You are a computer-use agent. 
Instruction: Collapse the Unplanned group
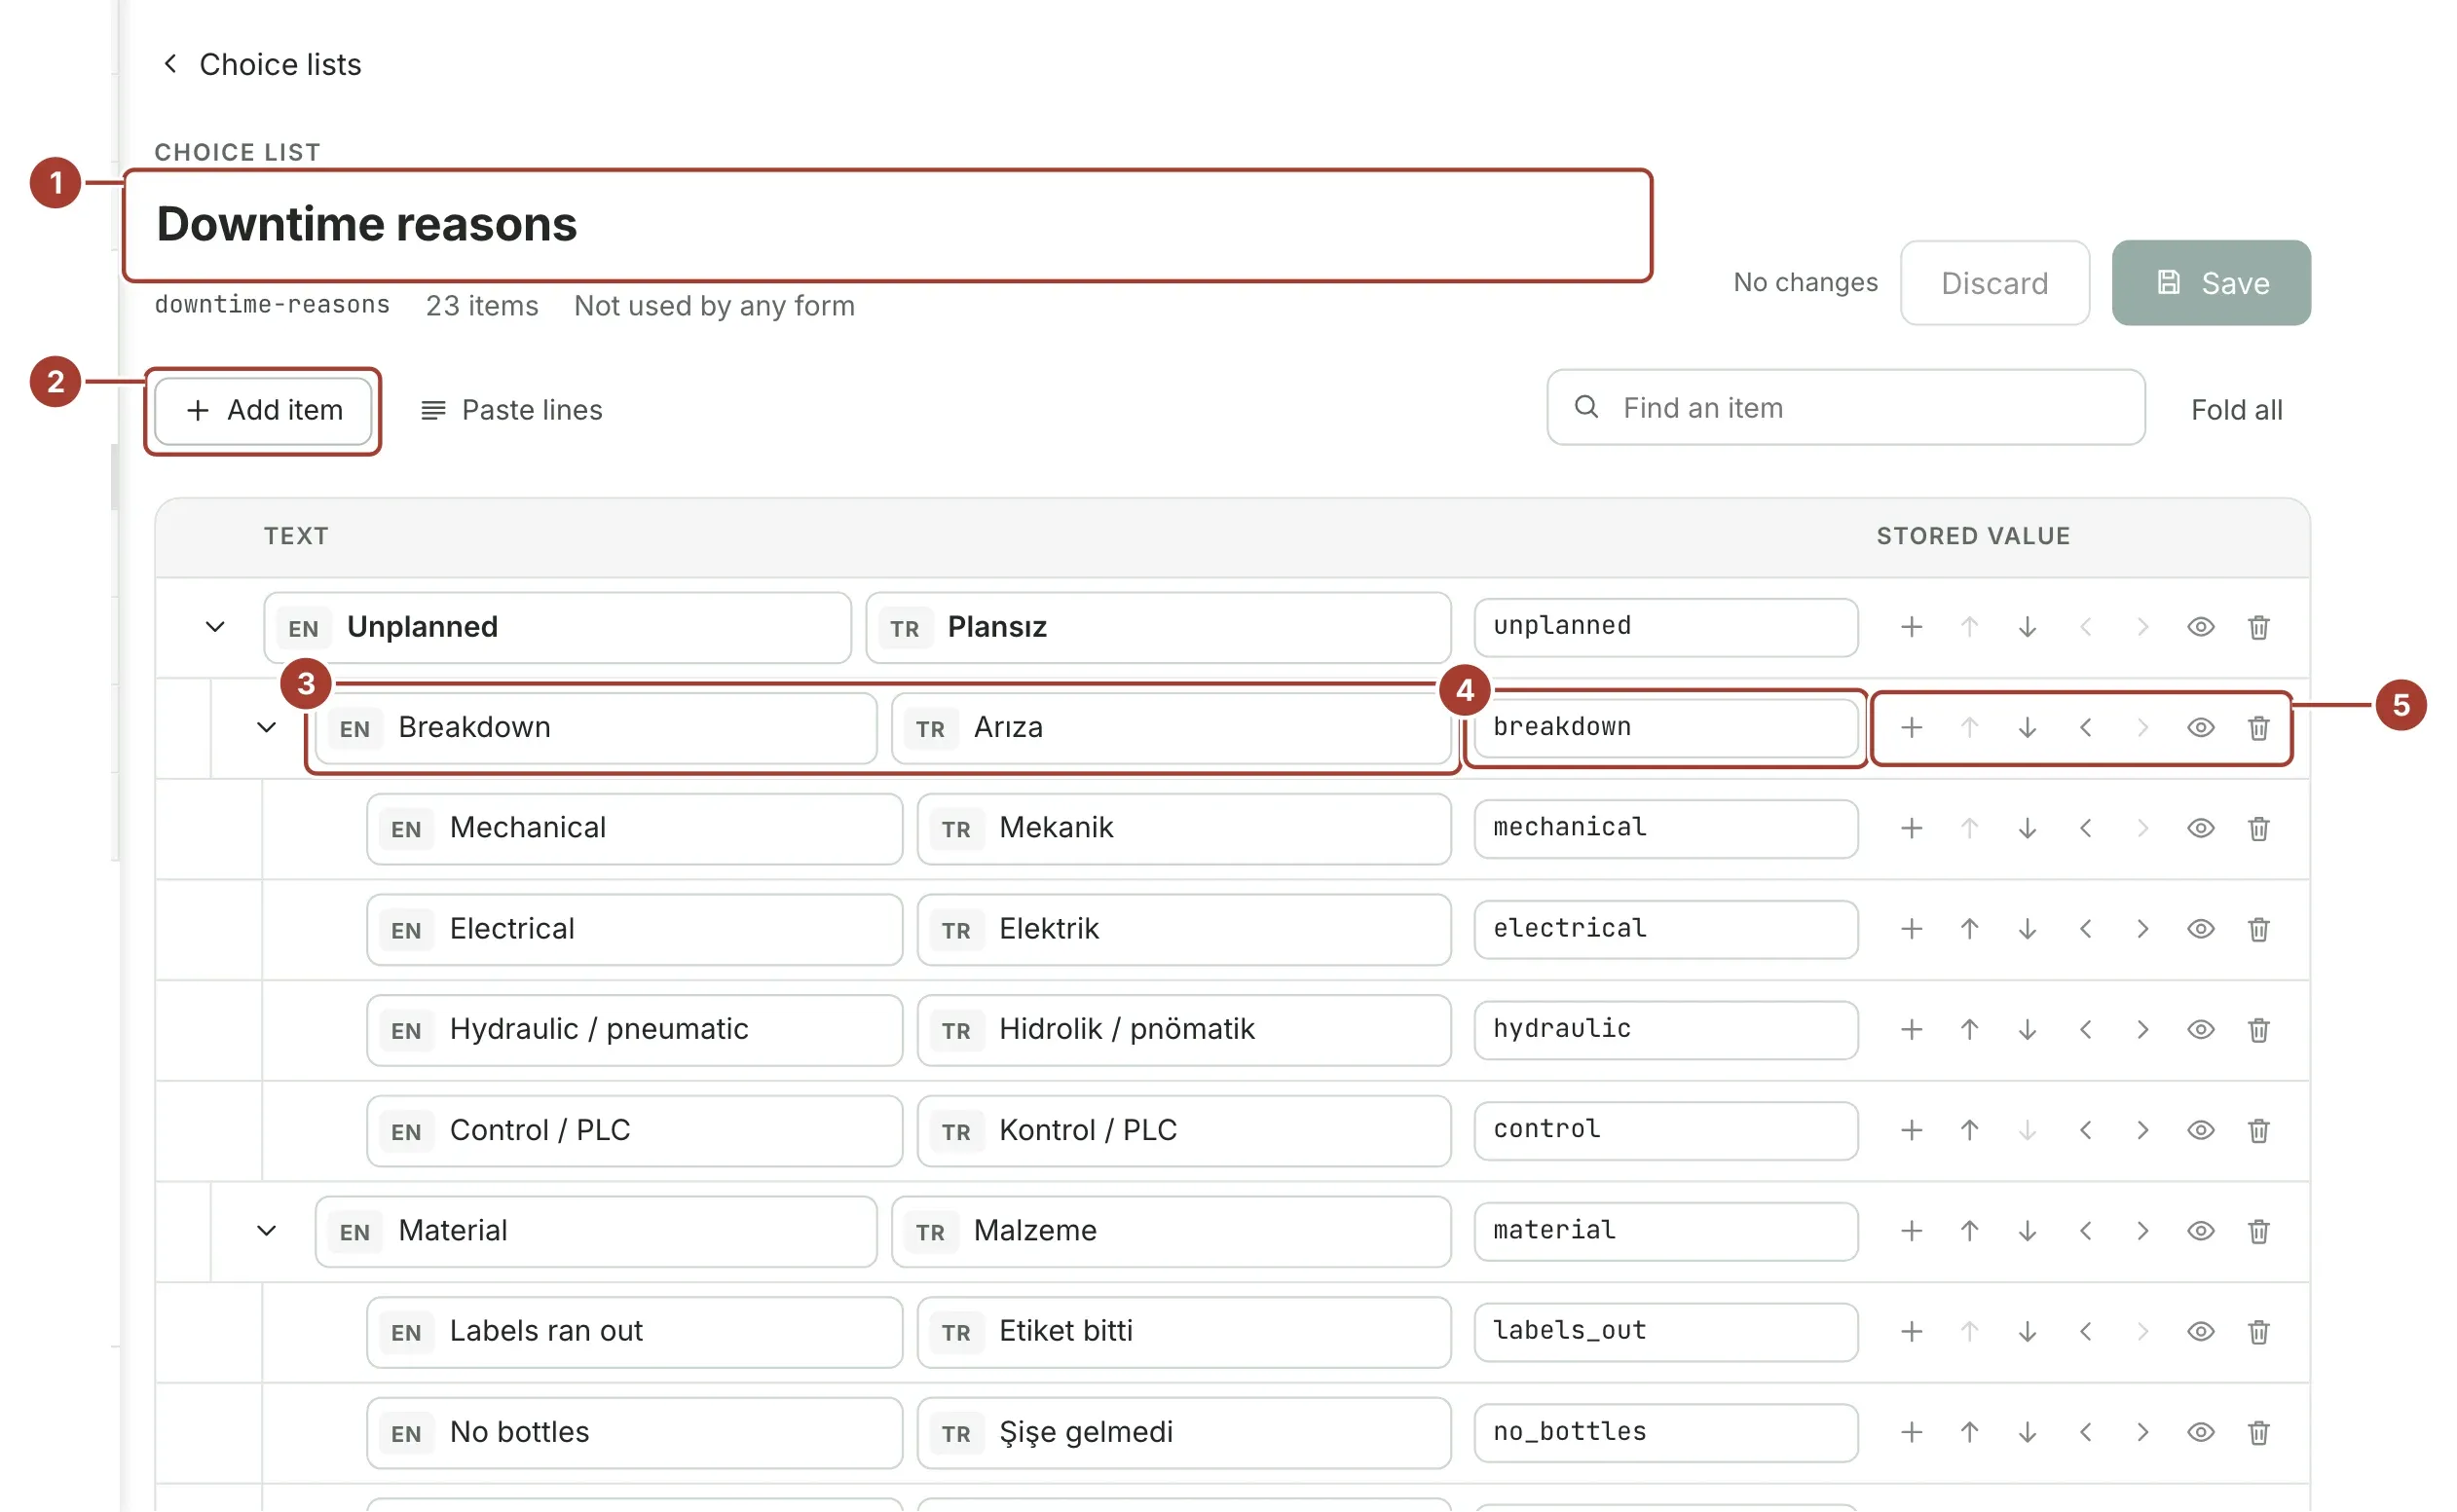point(215,628)
